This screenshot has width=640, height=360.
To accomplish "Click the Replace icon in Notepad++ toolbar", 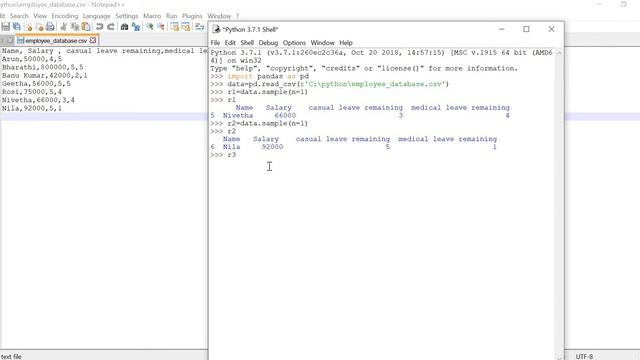I will click(x=136, y=27).
